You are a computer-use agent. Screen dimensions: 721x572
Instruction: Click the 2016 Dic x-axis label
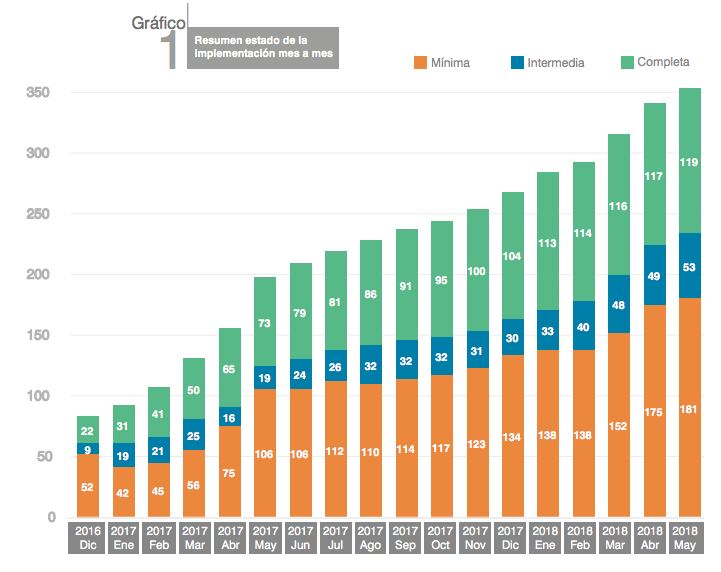click(88, 537)
